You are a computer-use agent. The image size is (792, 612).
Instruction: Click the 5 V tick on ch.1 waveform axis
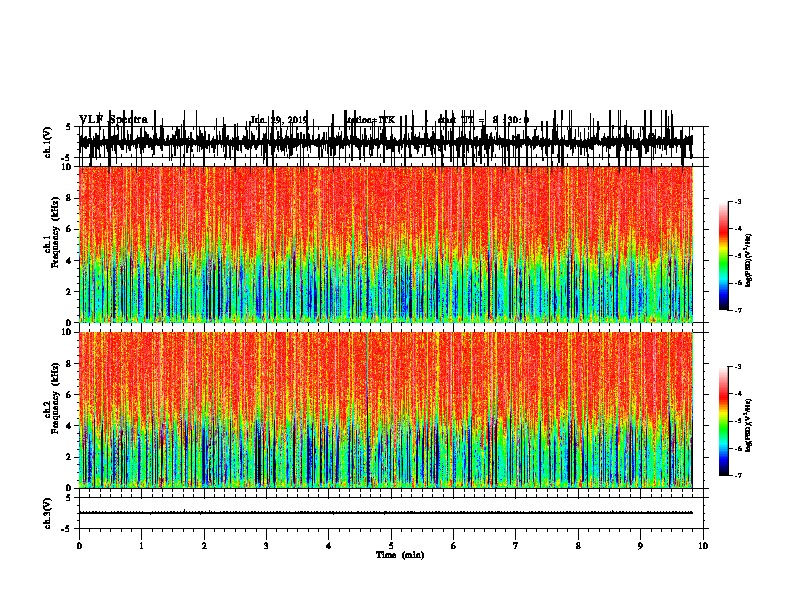[x=68, y=127]
